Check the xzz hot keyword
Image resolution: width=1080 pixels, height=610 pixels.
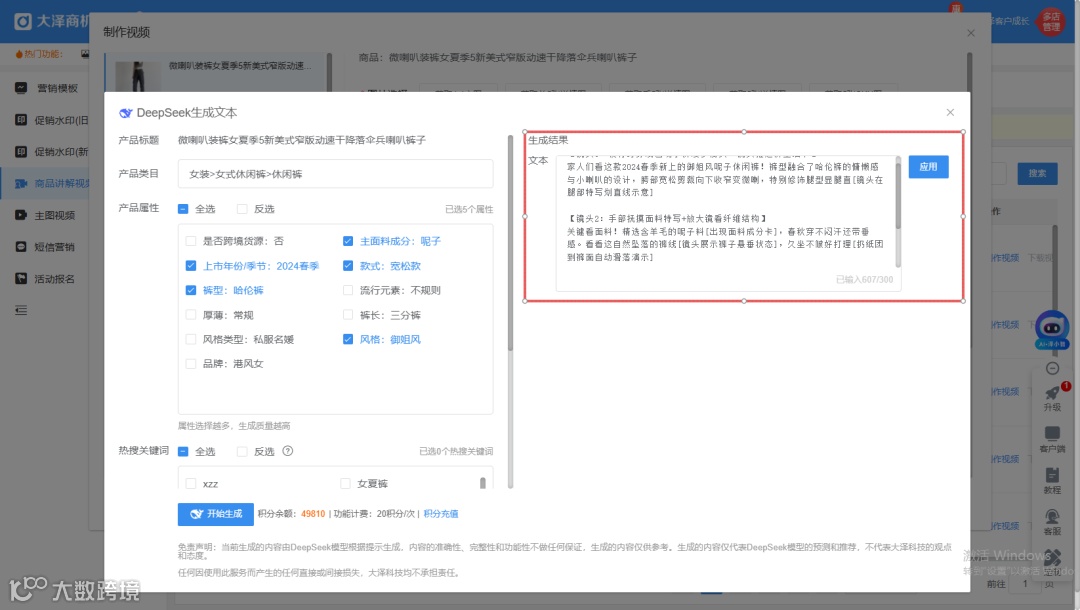point(191,484)
